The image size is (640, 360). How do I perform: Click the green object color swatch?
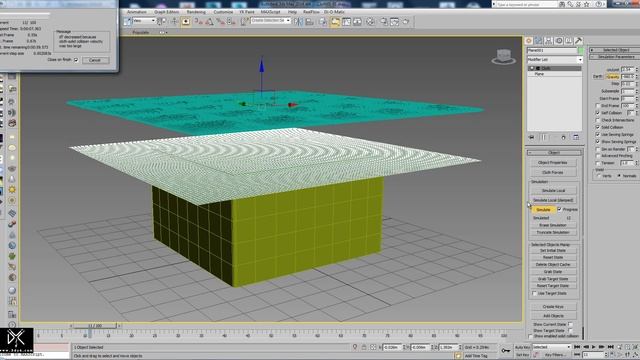click(x=580, y=51)
